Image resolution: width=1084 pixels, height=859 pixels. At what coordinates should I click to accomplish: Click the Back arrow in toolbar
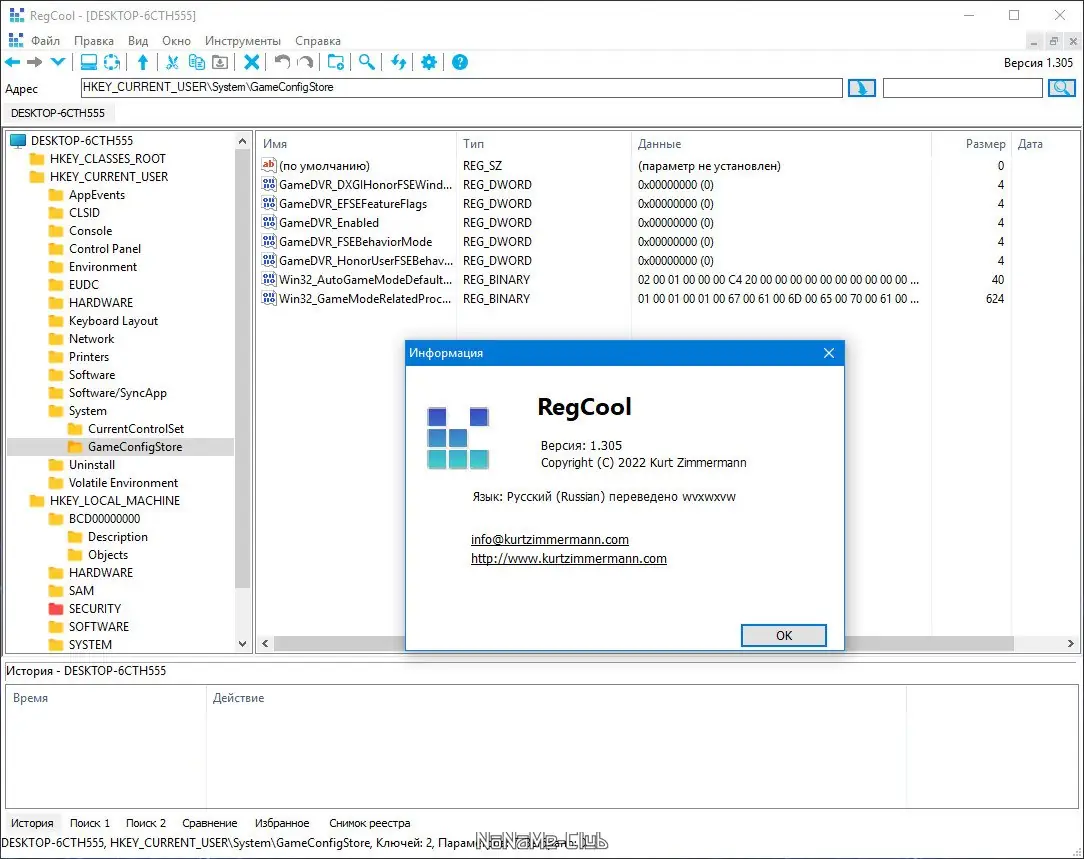[x=12, y=62]
